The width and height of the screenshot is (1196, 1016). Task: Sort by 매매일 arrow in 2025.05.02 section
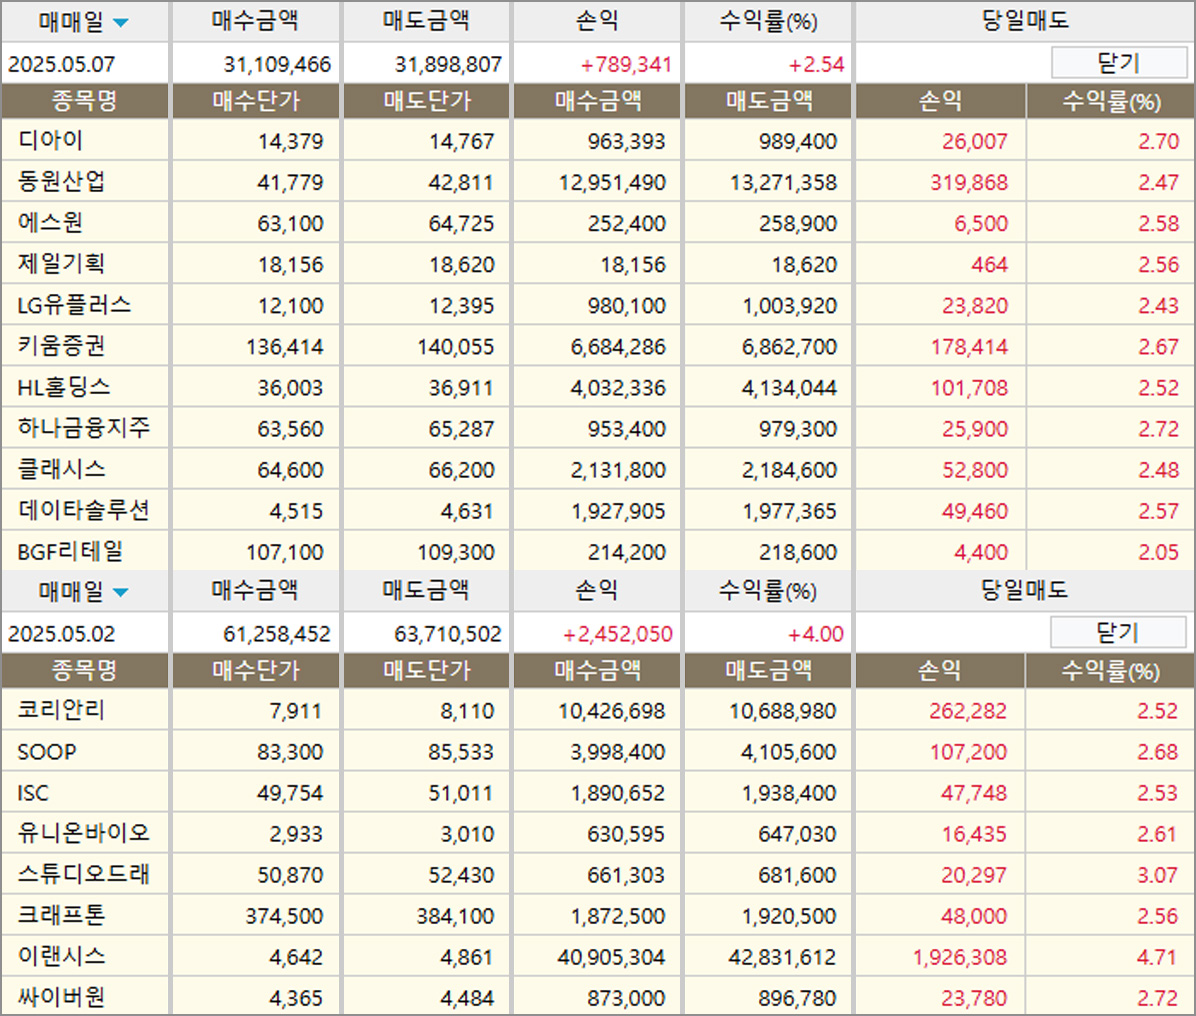(121, 592)
